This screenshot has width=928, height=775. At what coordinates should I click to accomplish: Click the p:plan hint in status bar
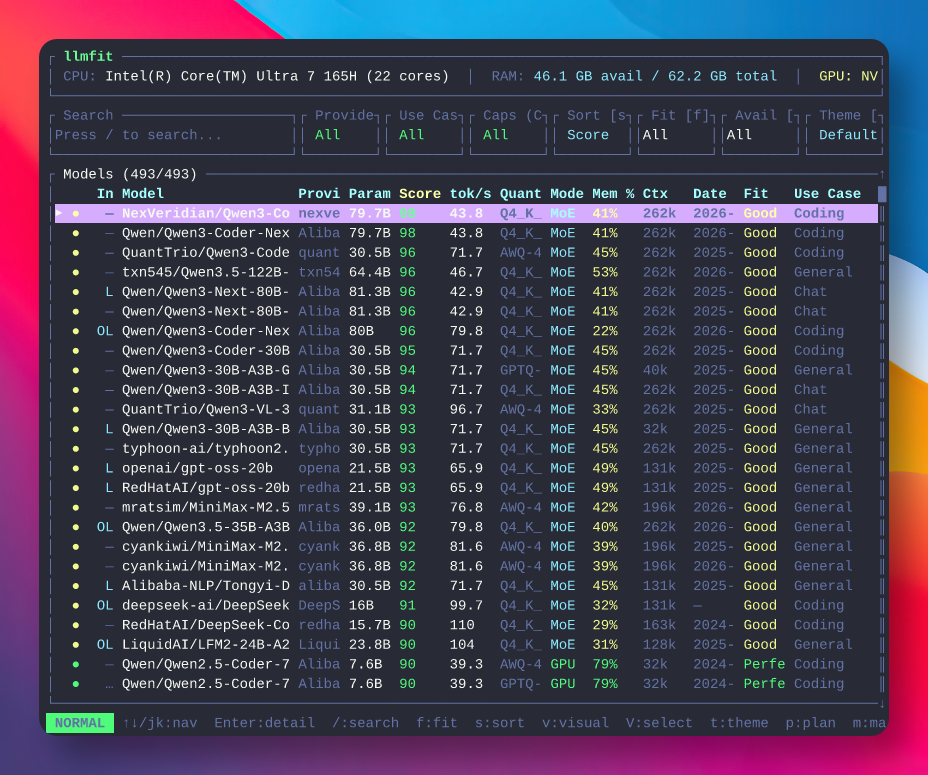click(x=810, y=723)
